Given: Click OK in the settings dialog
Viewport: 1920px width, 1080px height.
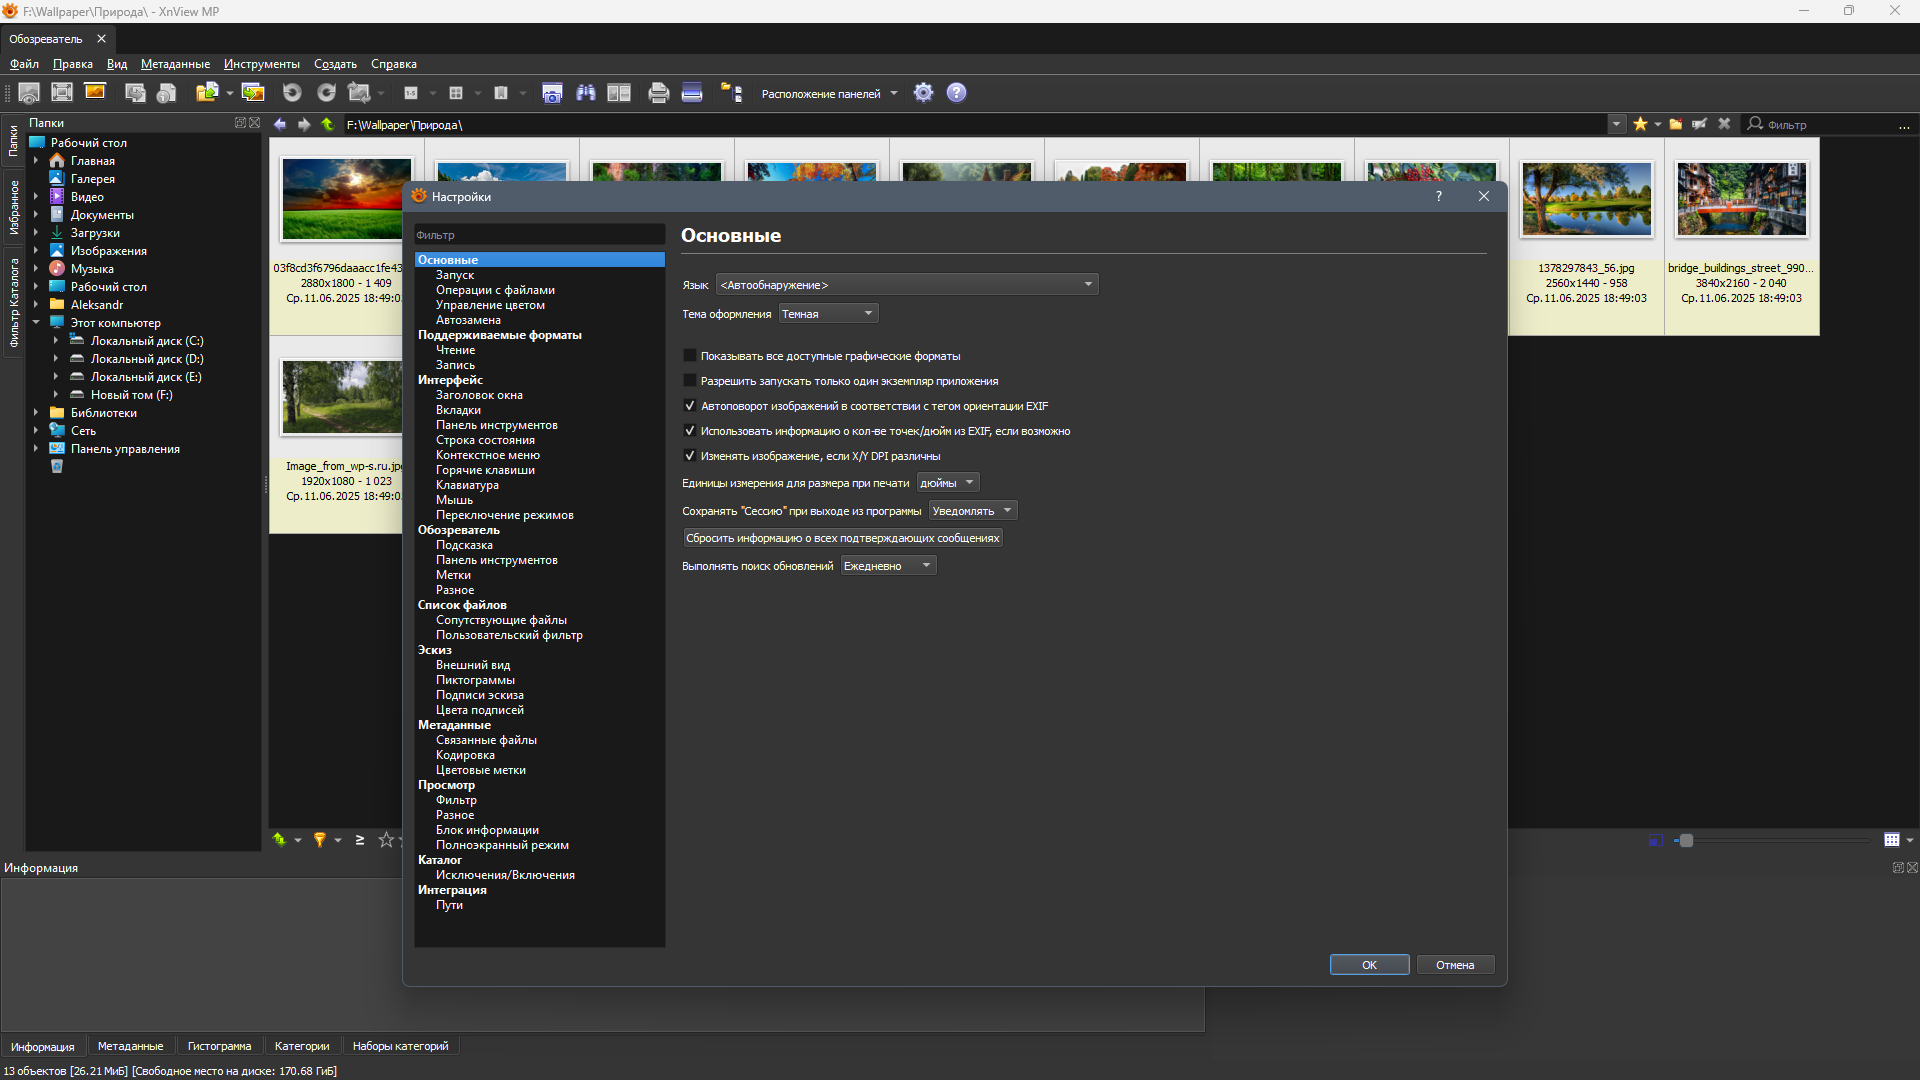Looking at the screenshot, I should pyautogui.click(x=1369, y=965).
